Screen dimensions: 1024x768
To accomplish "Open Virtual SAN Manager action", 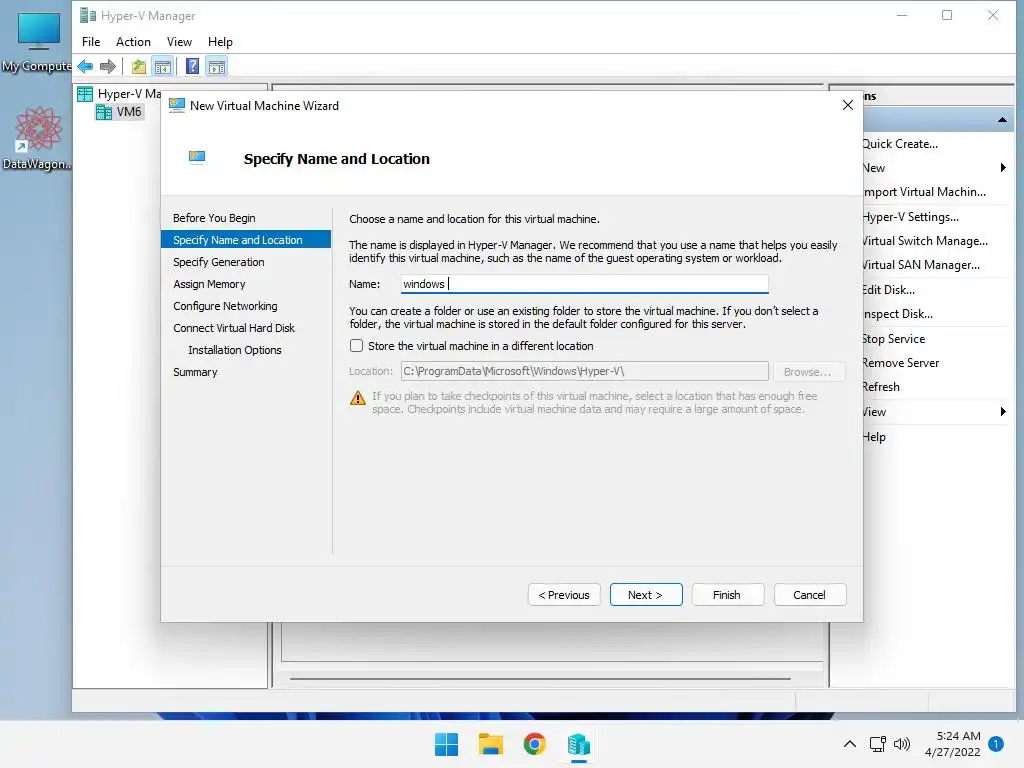I will point(921,265).
